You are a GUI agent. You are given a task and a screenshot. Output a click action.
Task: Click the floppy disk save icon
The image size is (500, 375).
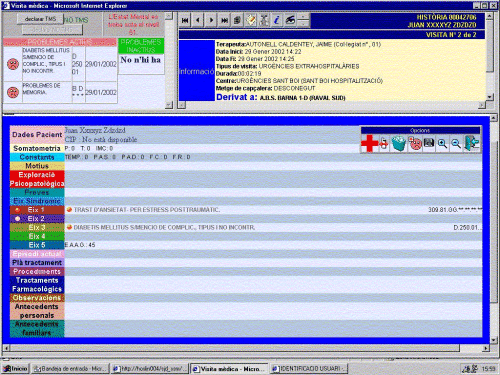429,143
